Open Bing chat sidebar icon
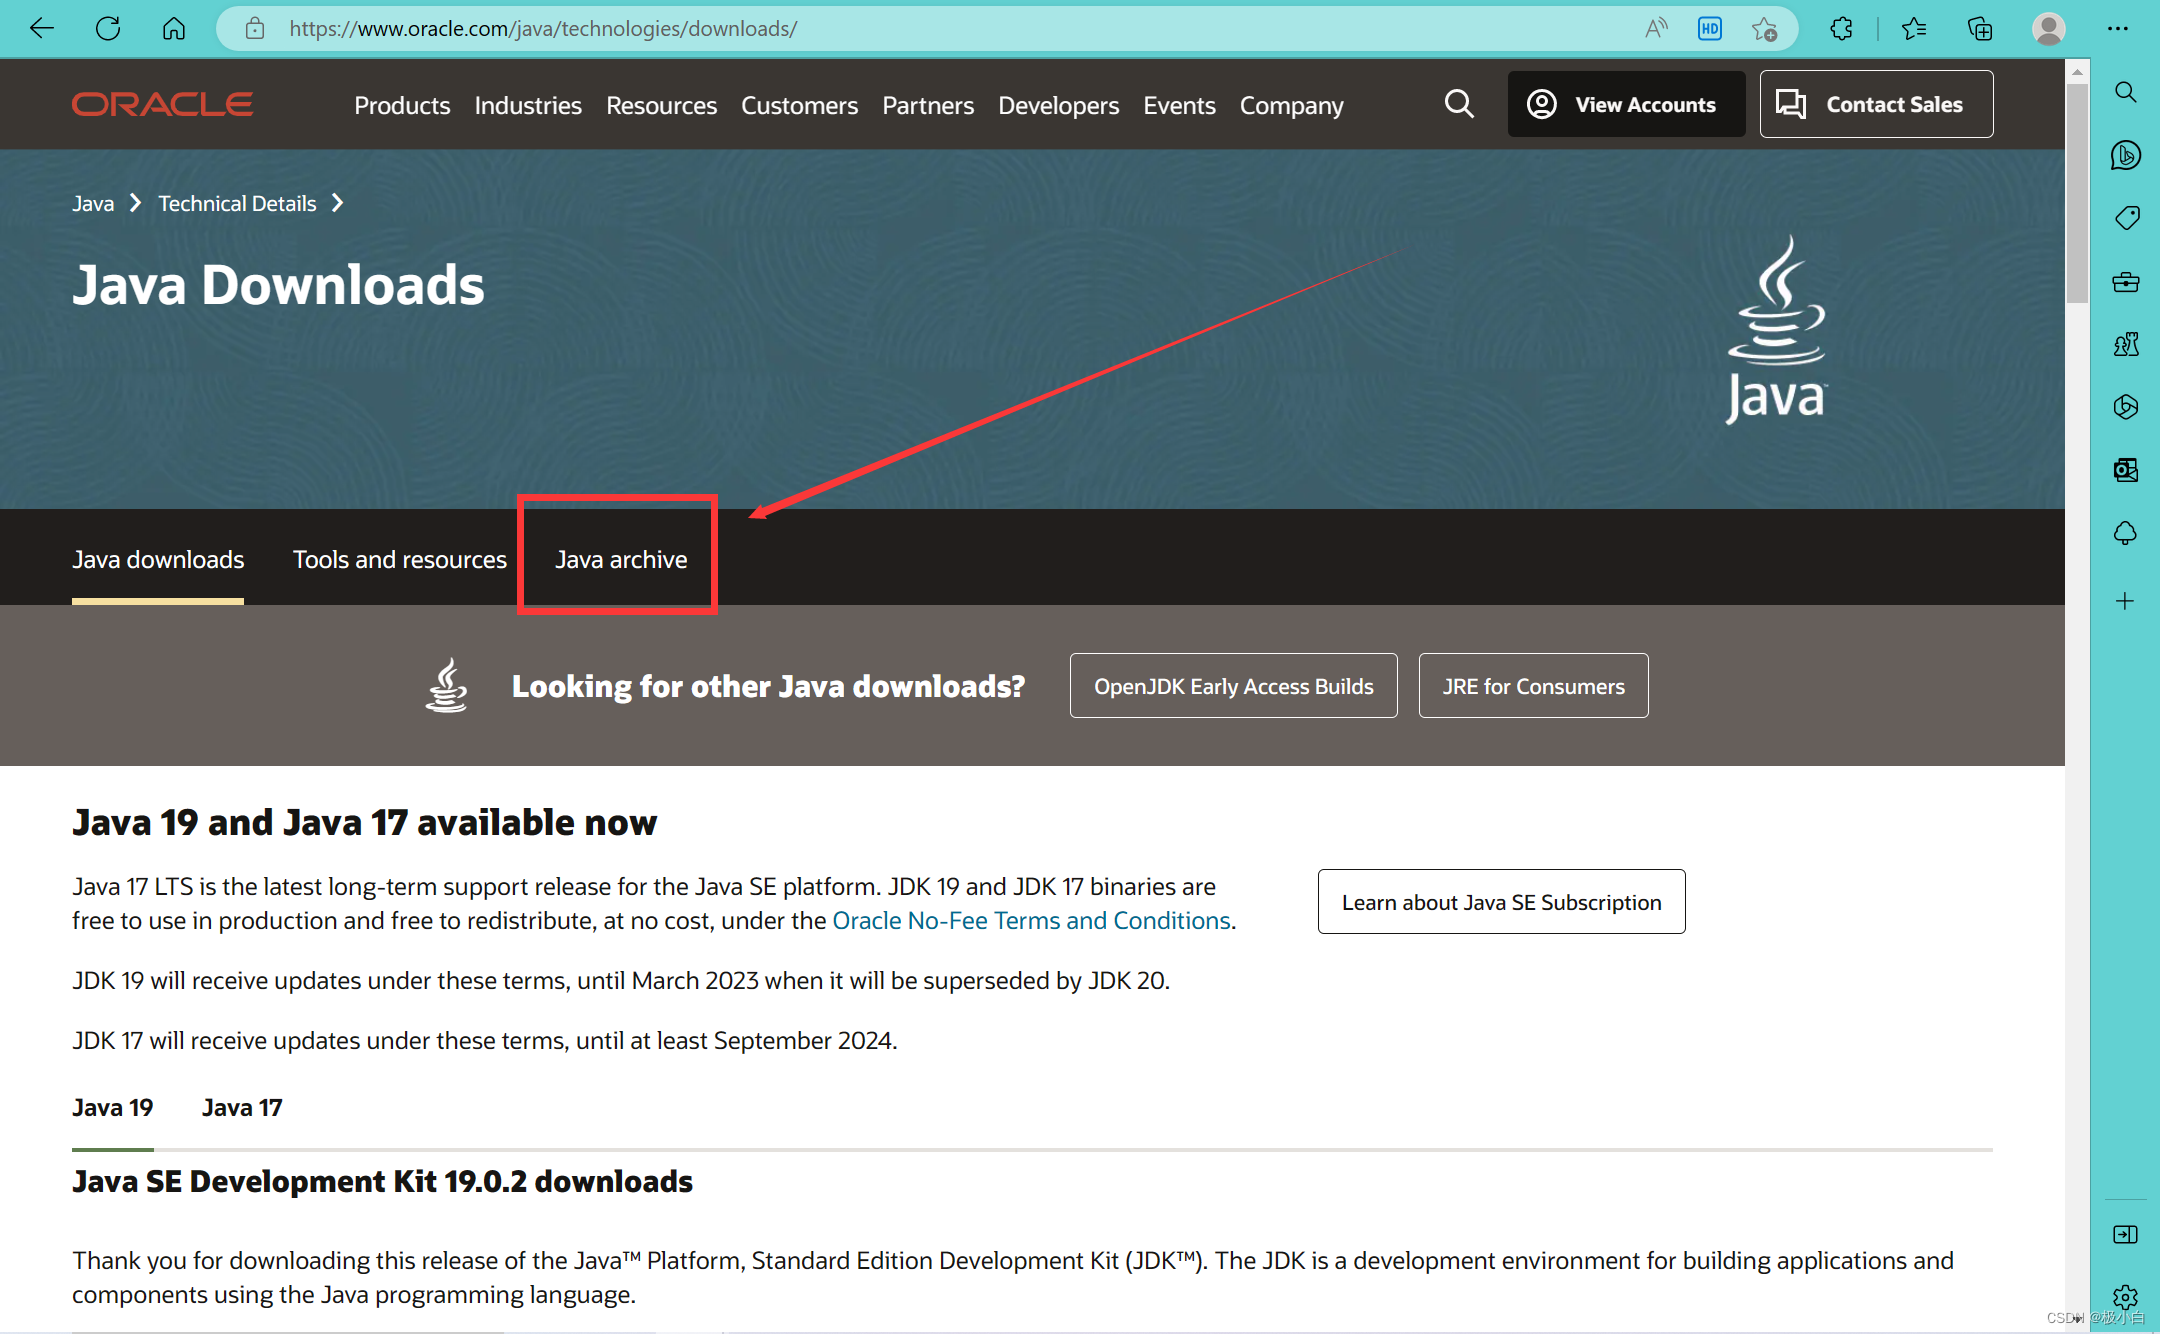The width and height of the screenshot is (2160, 1334). point(2126,155)
